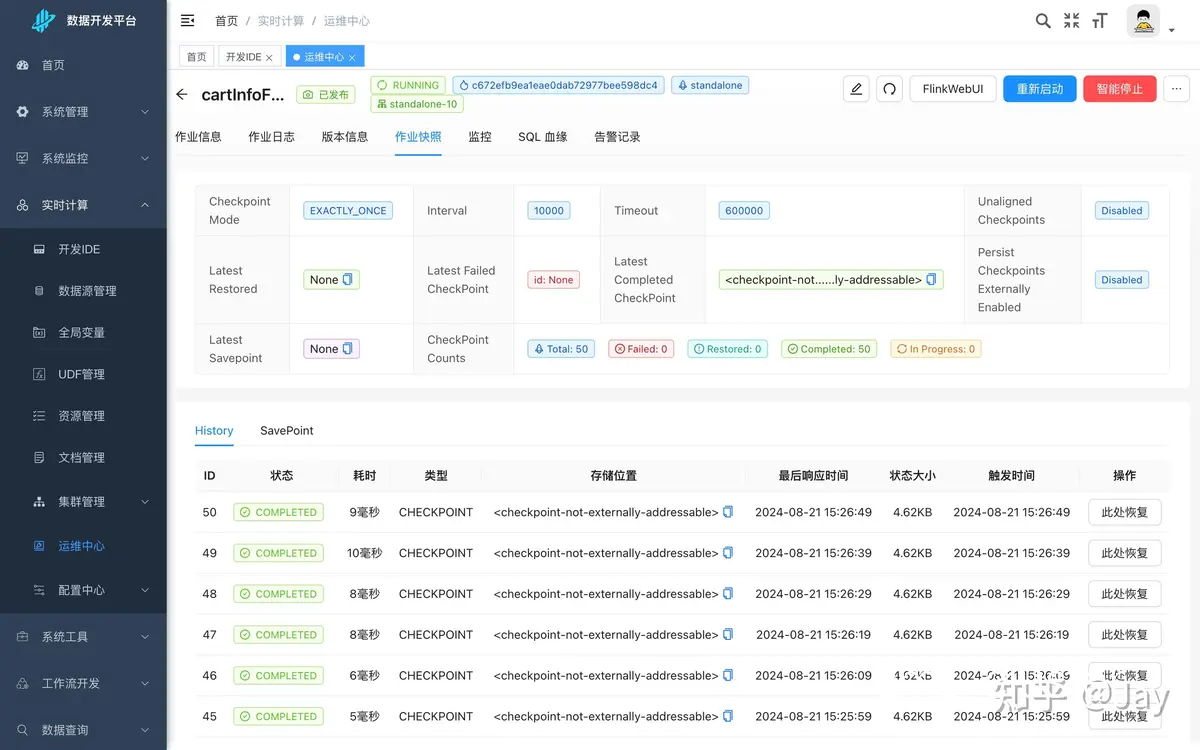The width and height of the screenshot is (1200, 750).
Task: Open the more options ellipsis button
Action: tap(1177, 89)
